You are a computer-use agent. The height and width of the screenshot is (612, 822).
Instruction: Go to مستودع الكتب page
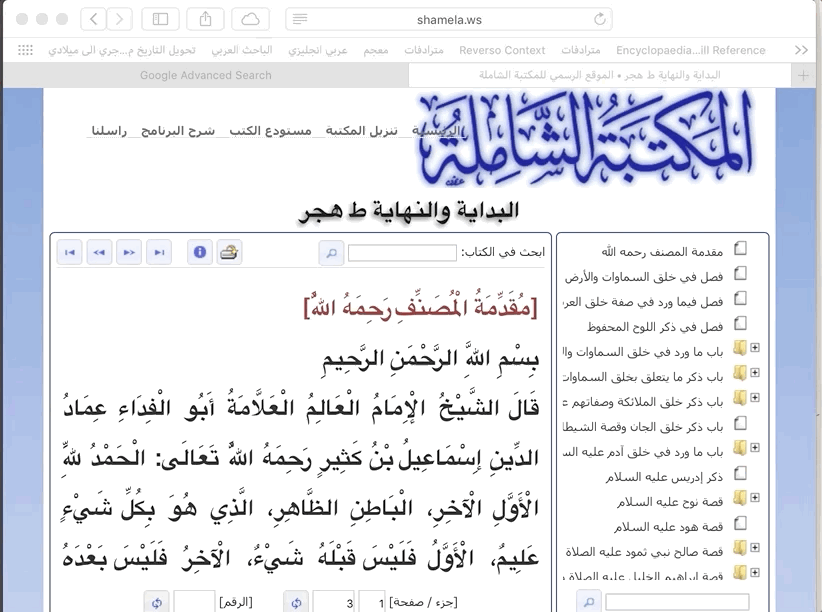pyautogui.click(x=271, y=131)
